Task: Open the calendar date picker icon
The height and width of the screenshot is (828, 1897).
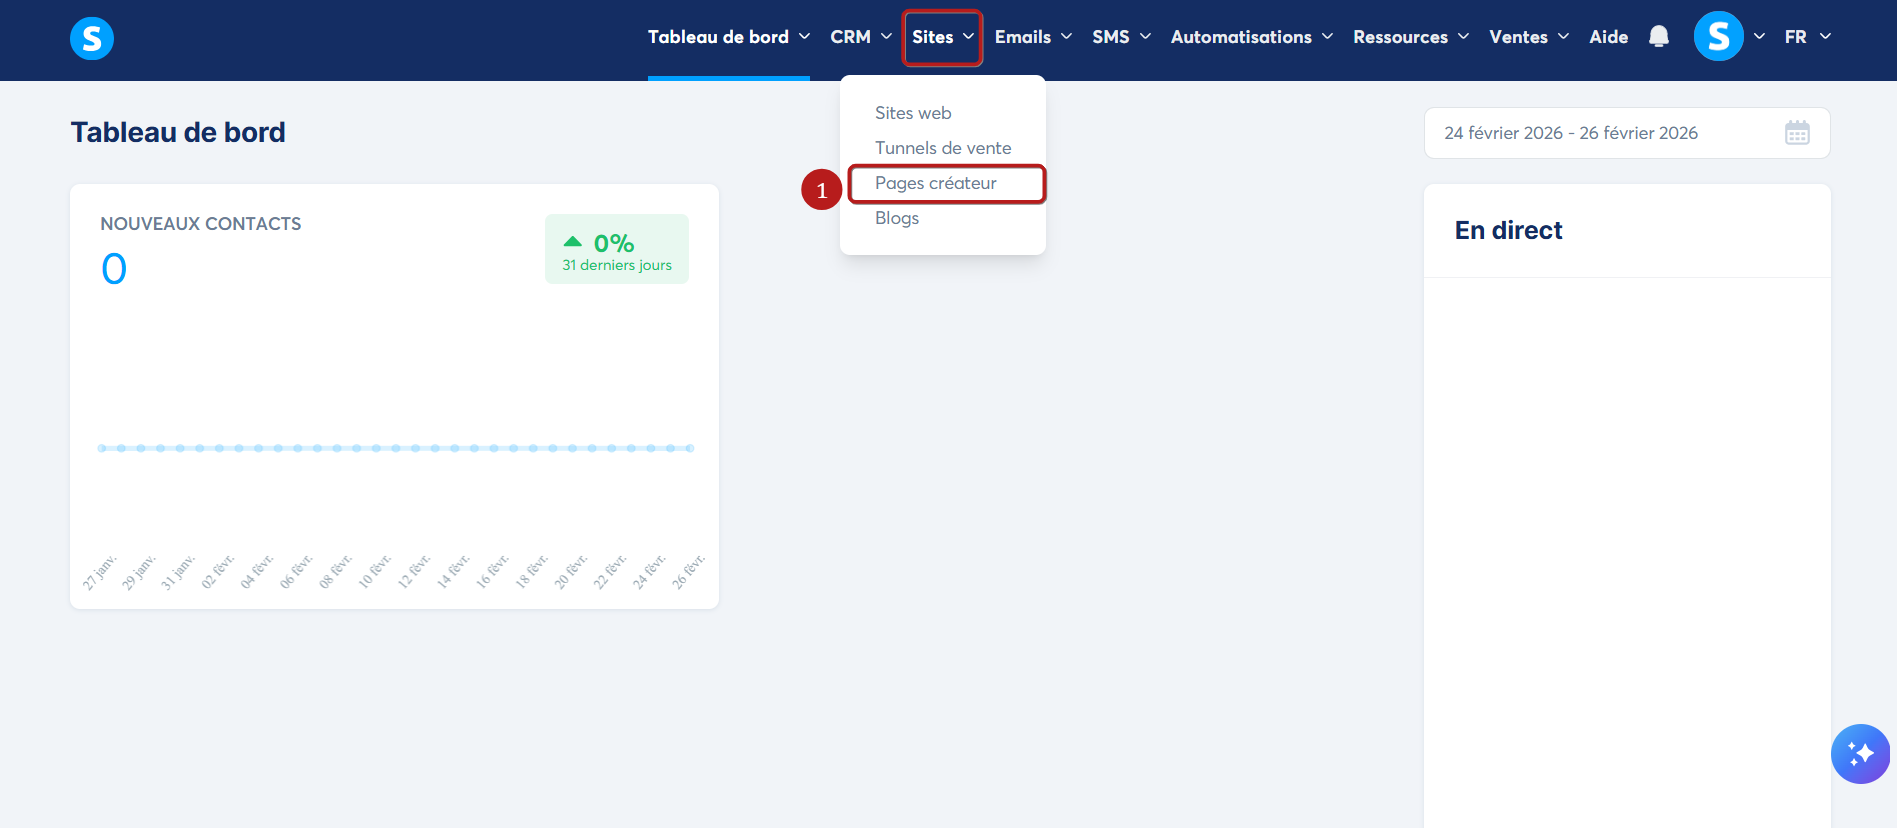Action: tap(1797, 133)
